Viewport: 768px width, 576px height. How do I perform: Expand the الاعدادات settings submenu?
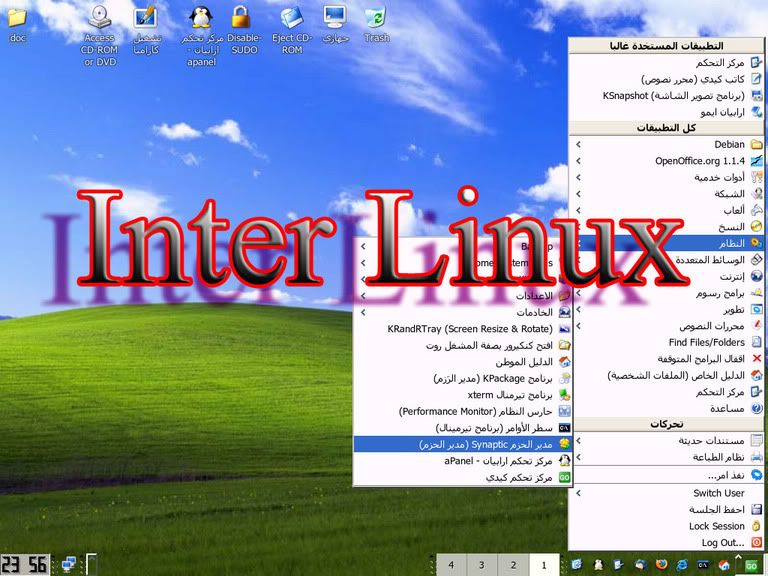tap(463, 296)
